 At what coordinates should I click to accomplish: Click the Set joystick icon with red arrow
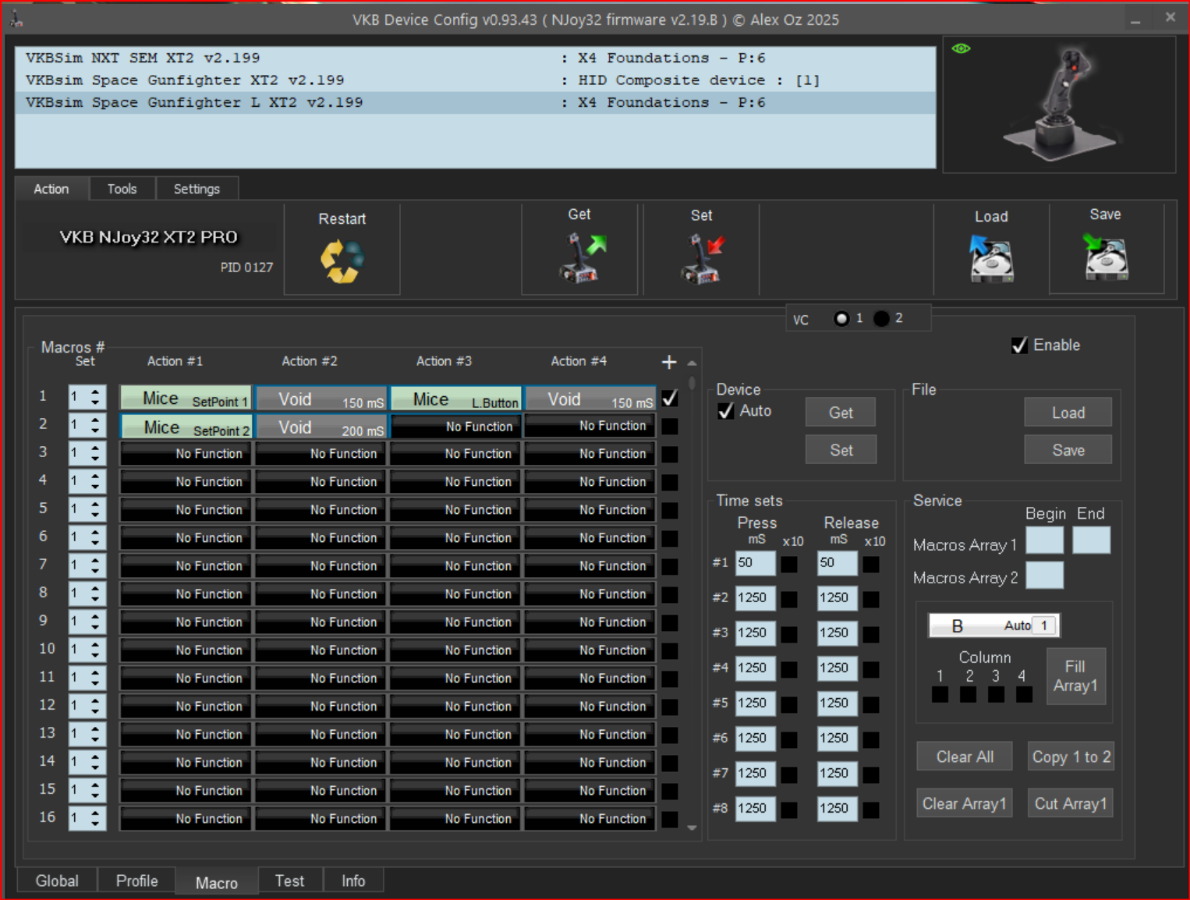[x=701, y=258]
